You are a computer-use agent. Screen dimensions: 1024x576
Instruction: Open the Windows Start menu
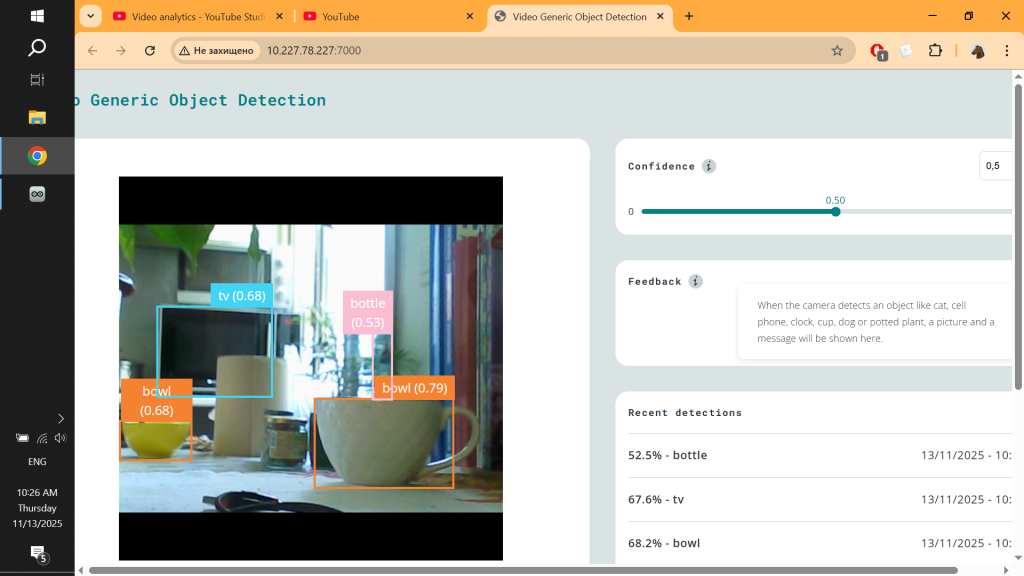37,16
